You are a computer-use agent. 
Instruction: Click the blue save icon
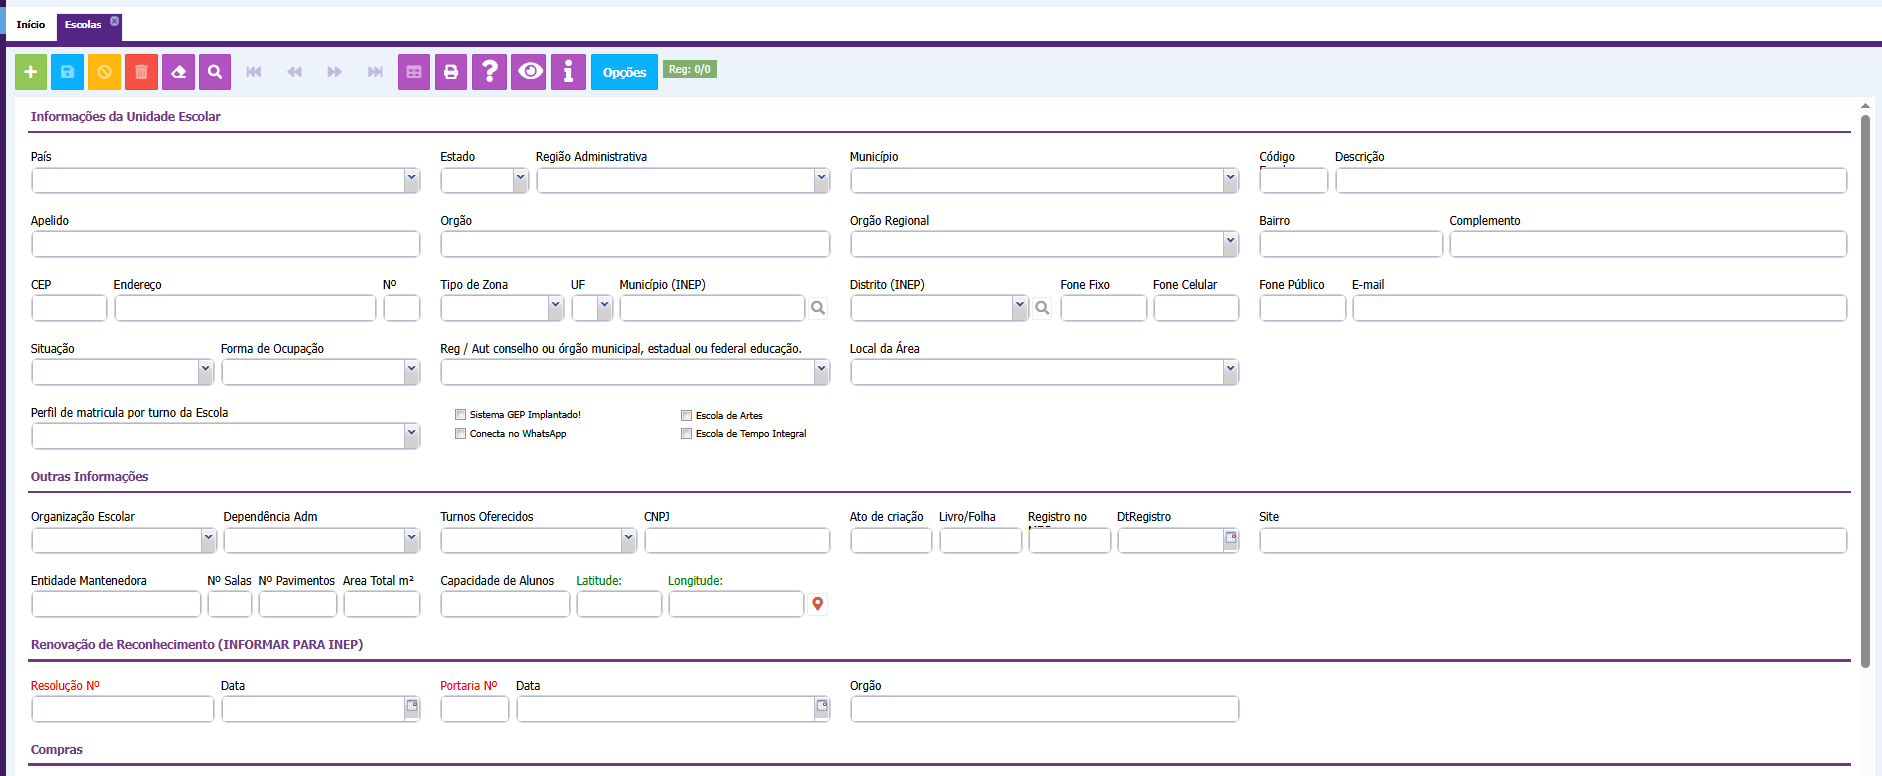[x=68, y=72]
